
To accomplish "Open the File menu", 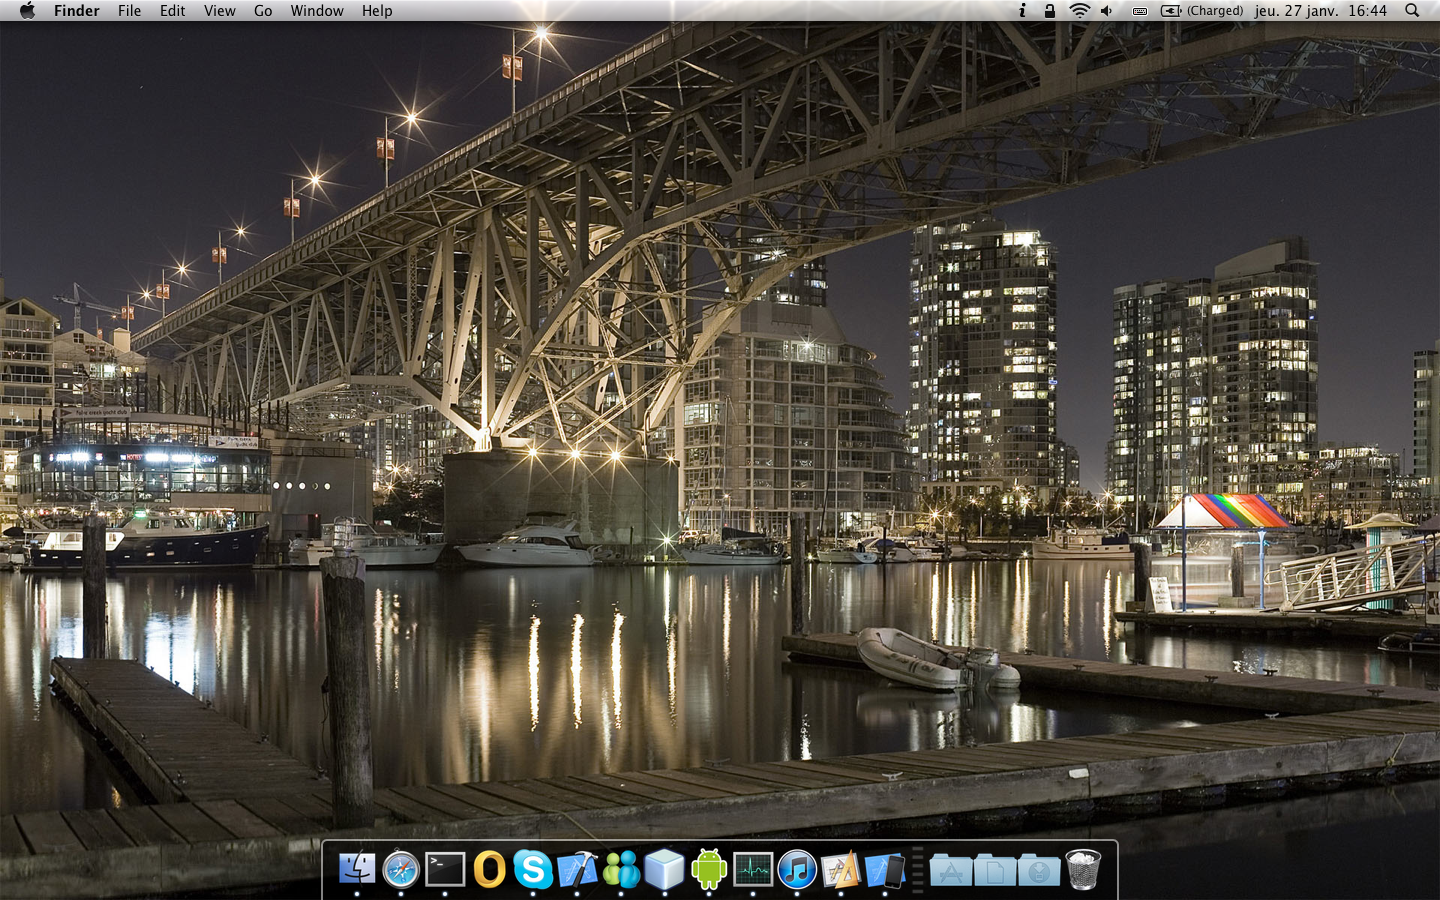I will 129,11.
